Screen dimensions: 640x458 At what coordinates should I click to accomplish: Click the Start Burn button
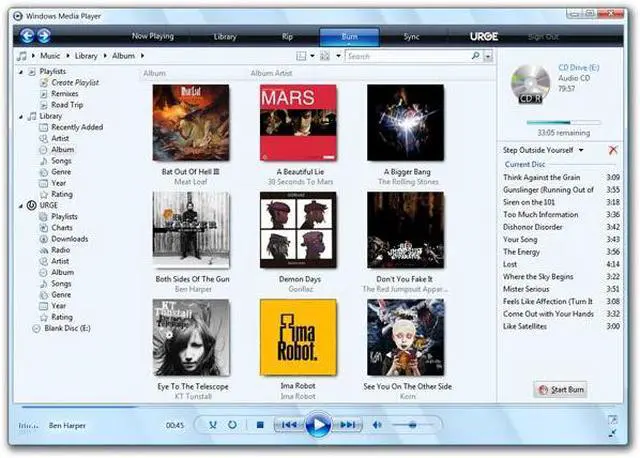(x=561, y=389)
